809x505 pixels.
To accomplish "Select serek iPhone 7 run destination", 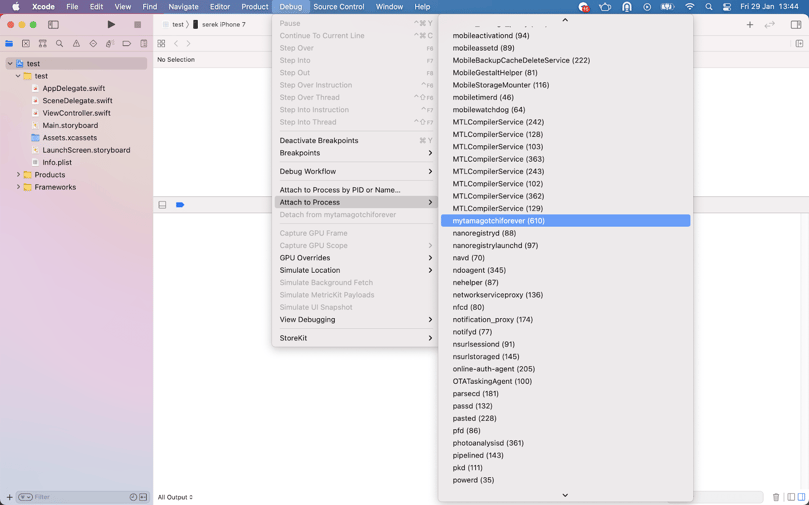I will pos(219,24).
